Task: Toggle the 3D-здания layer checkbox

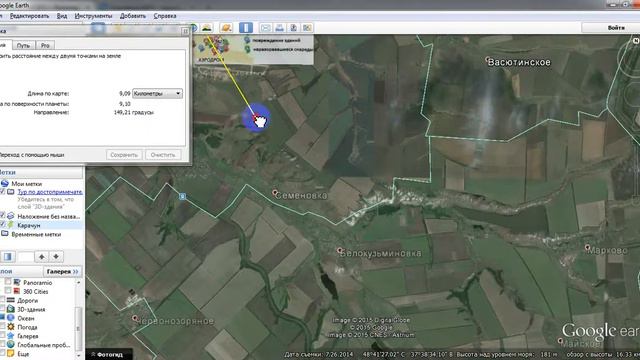Action: (x=2, y=309)
